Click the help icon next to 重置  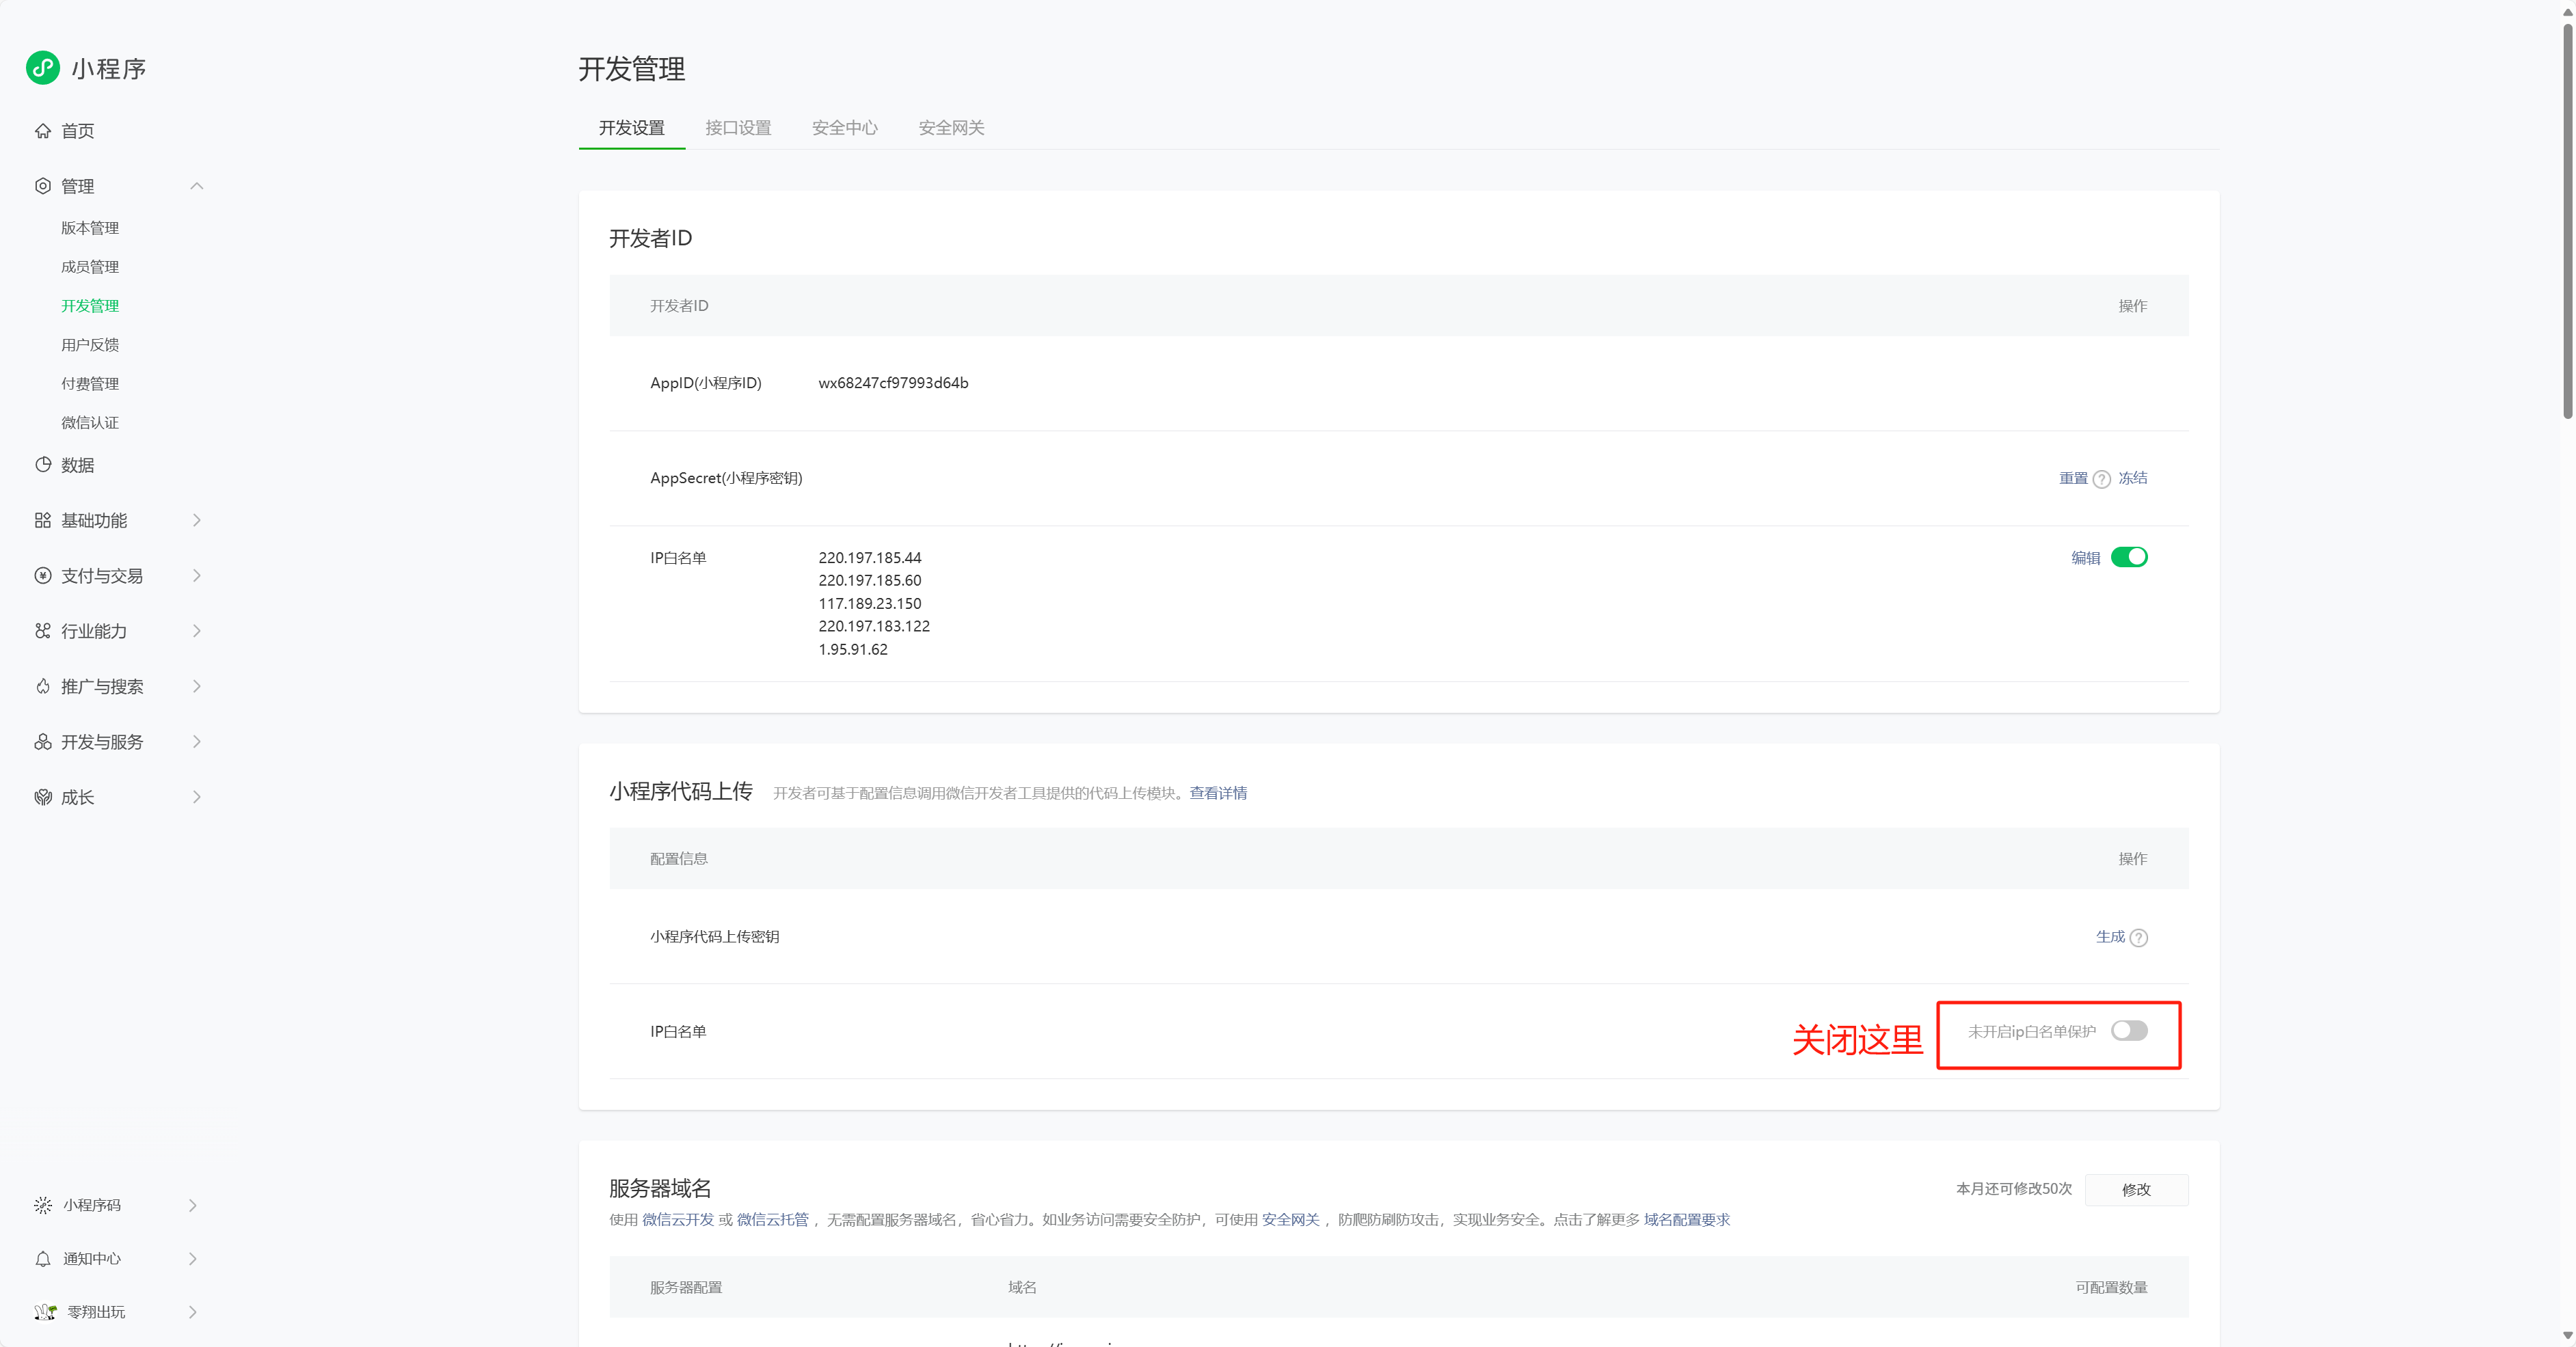2102,479
